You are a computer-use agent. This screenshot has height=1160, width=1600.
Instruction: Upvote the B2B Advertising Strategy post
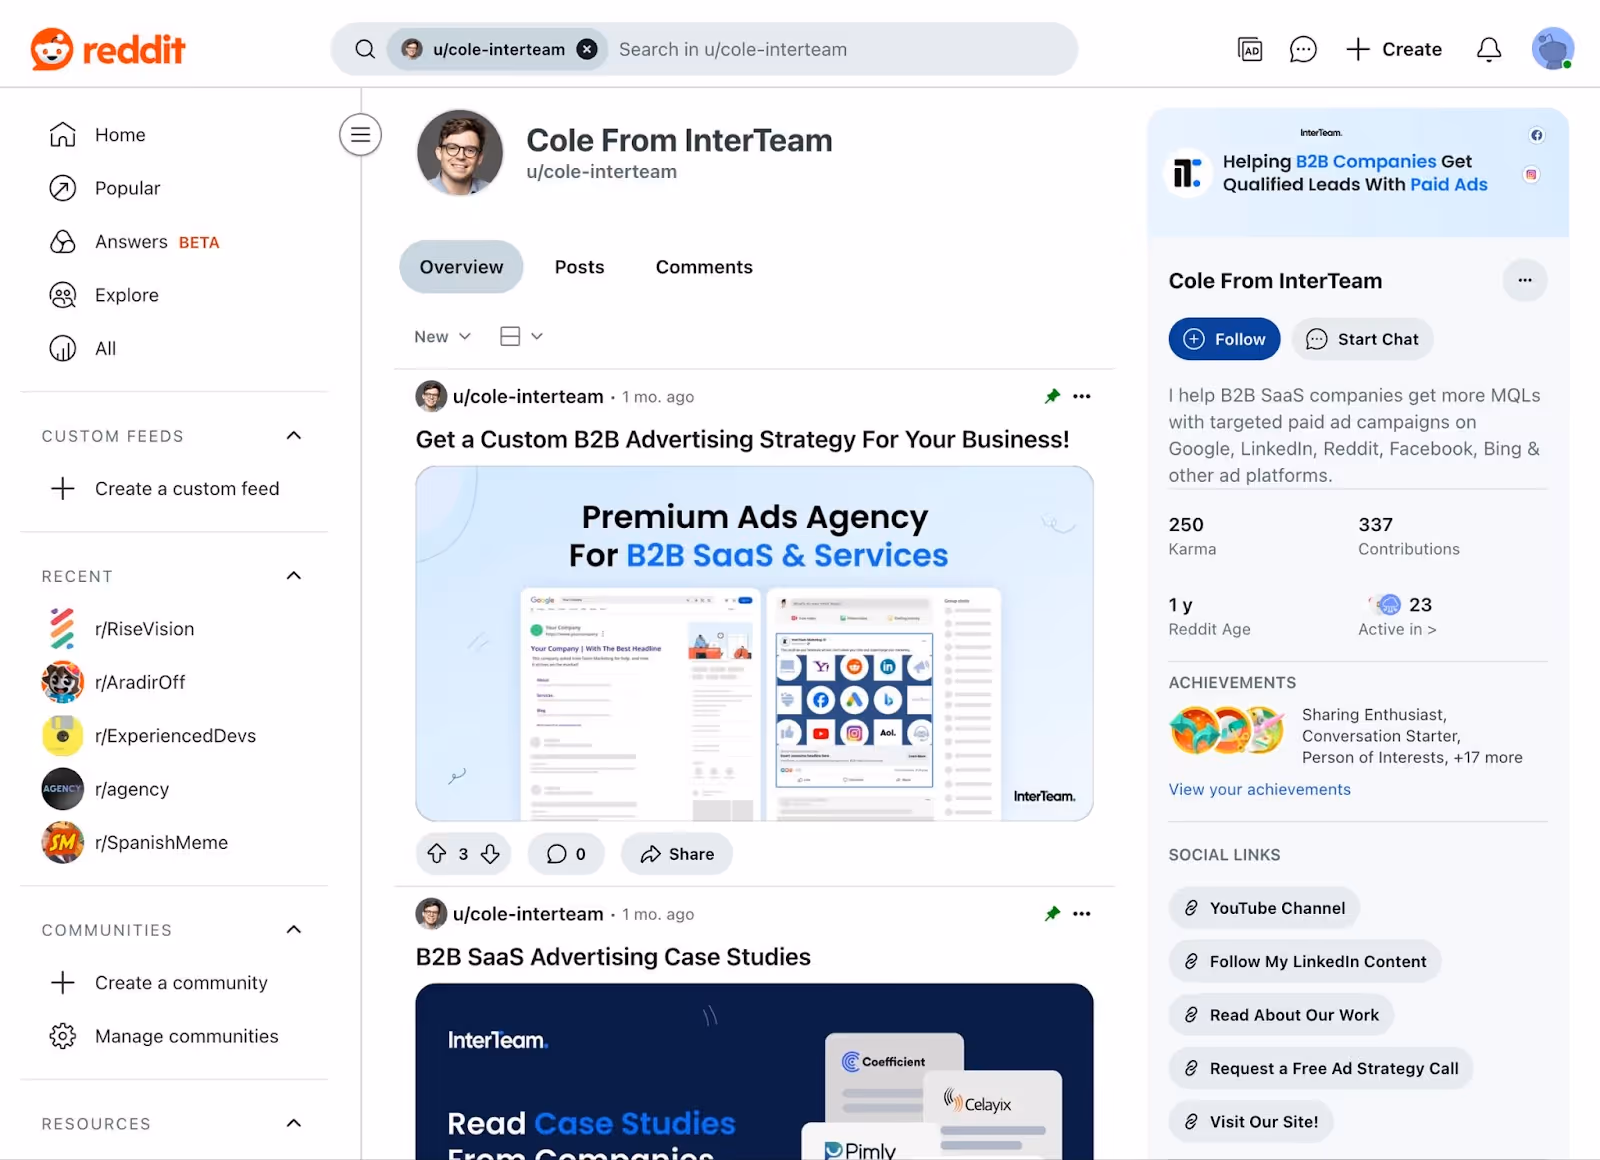(436, 853)
